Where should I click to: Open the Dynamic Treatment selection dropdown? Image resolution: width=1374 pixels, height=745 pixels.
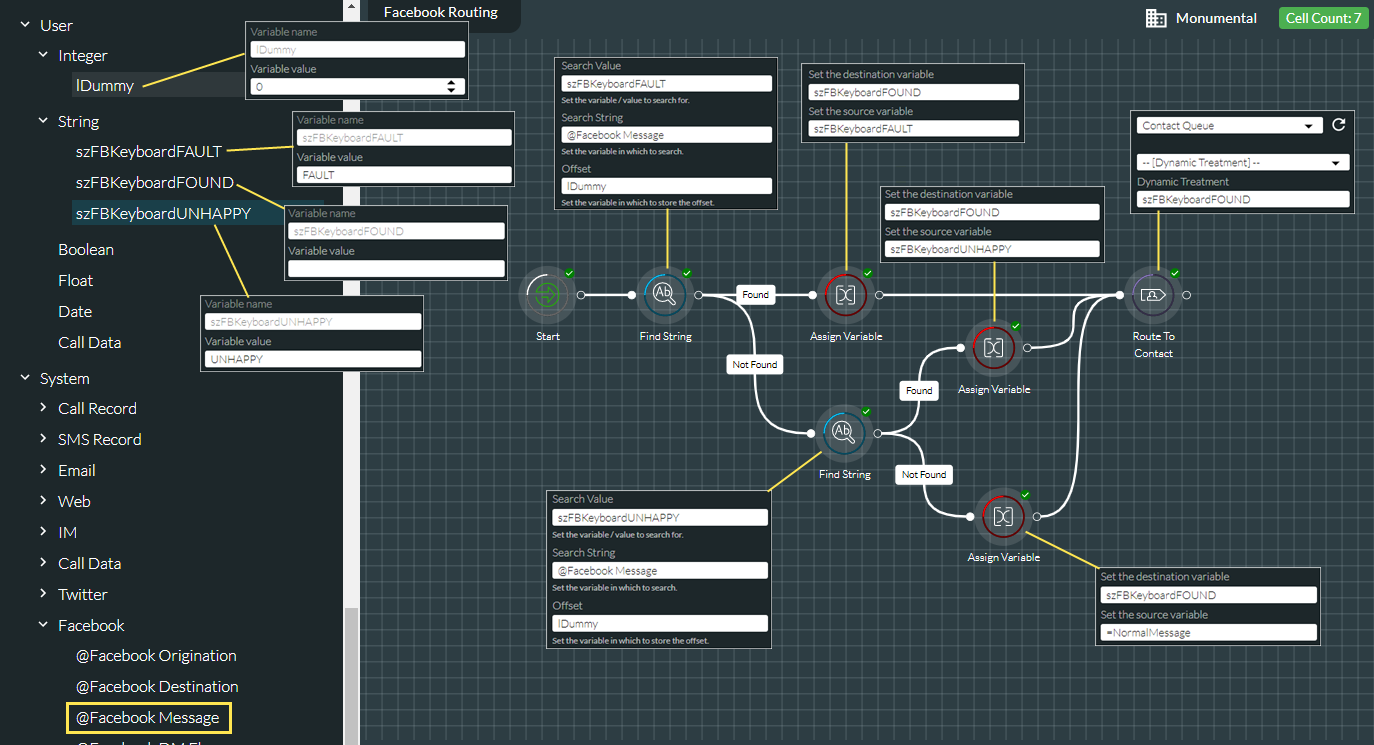coord(1243,162)
